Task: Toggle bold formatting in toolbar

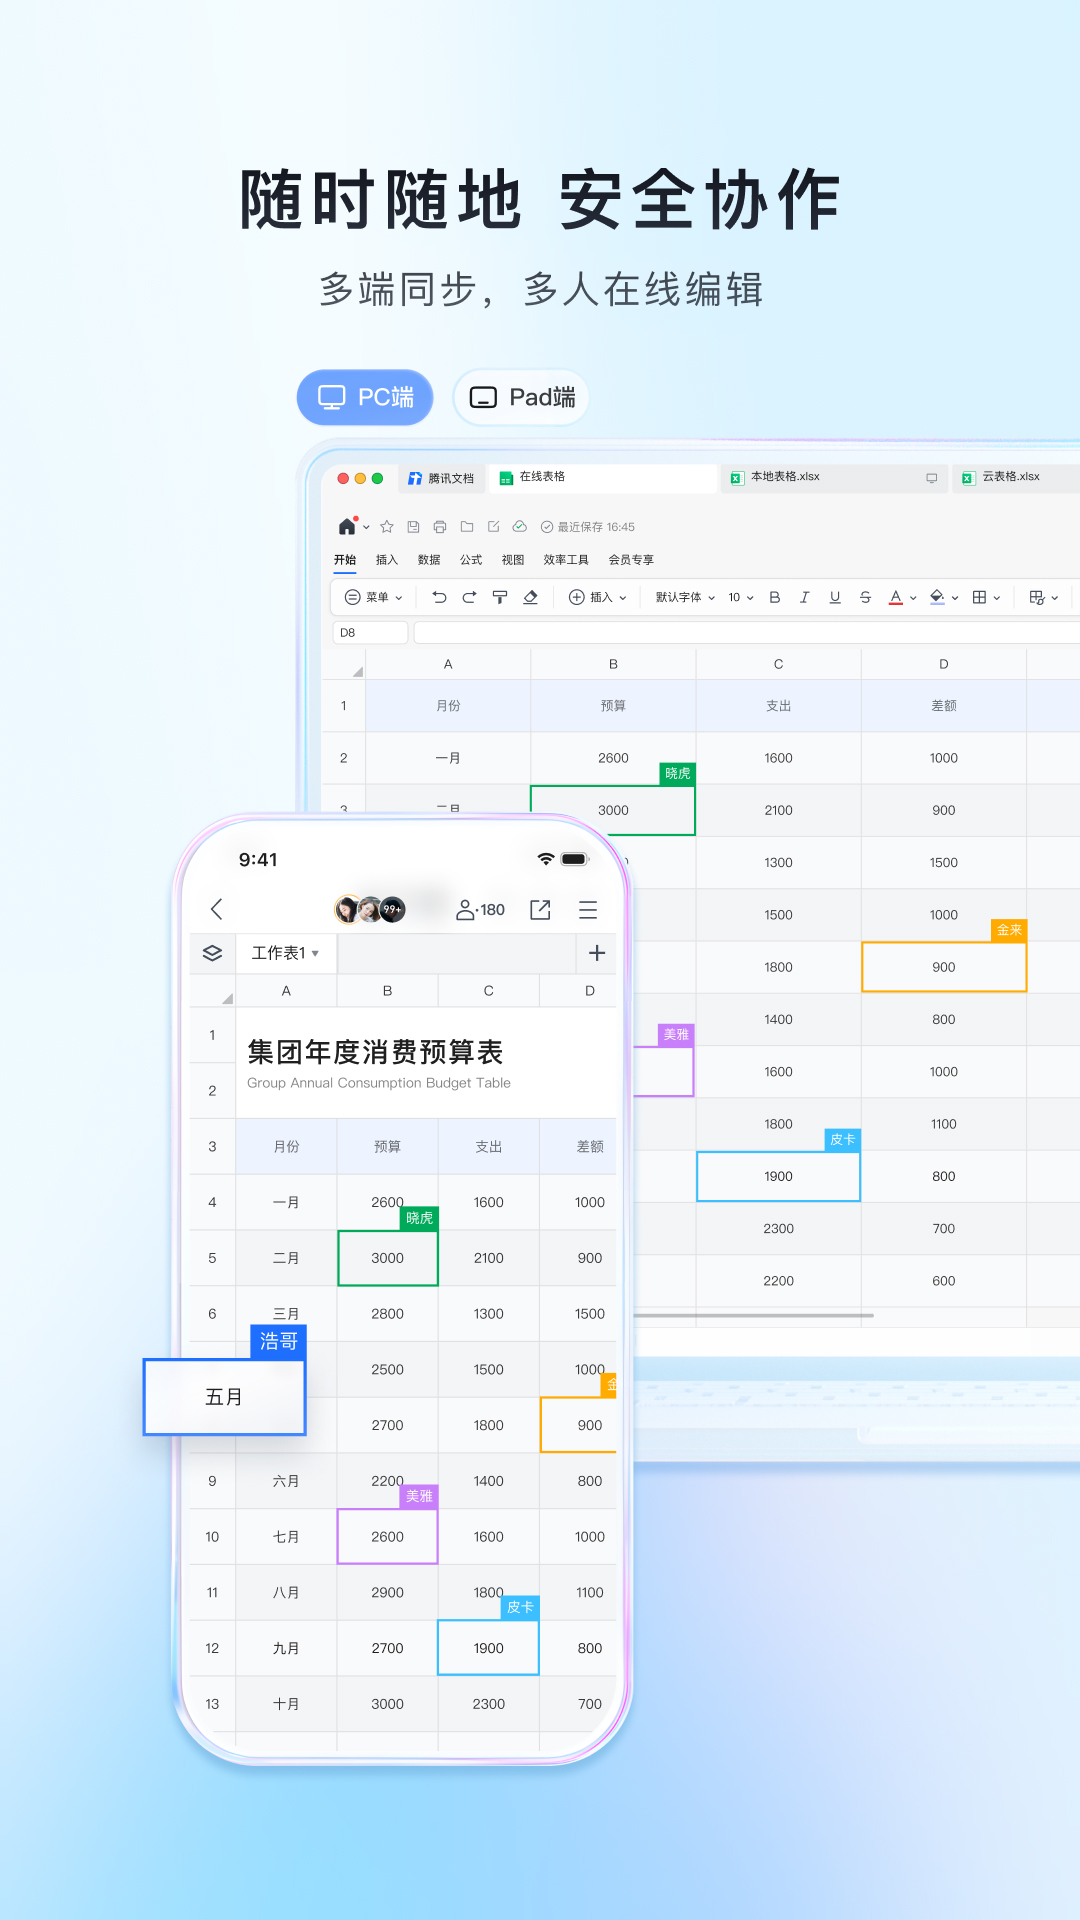Action: point(774,597)
